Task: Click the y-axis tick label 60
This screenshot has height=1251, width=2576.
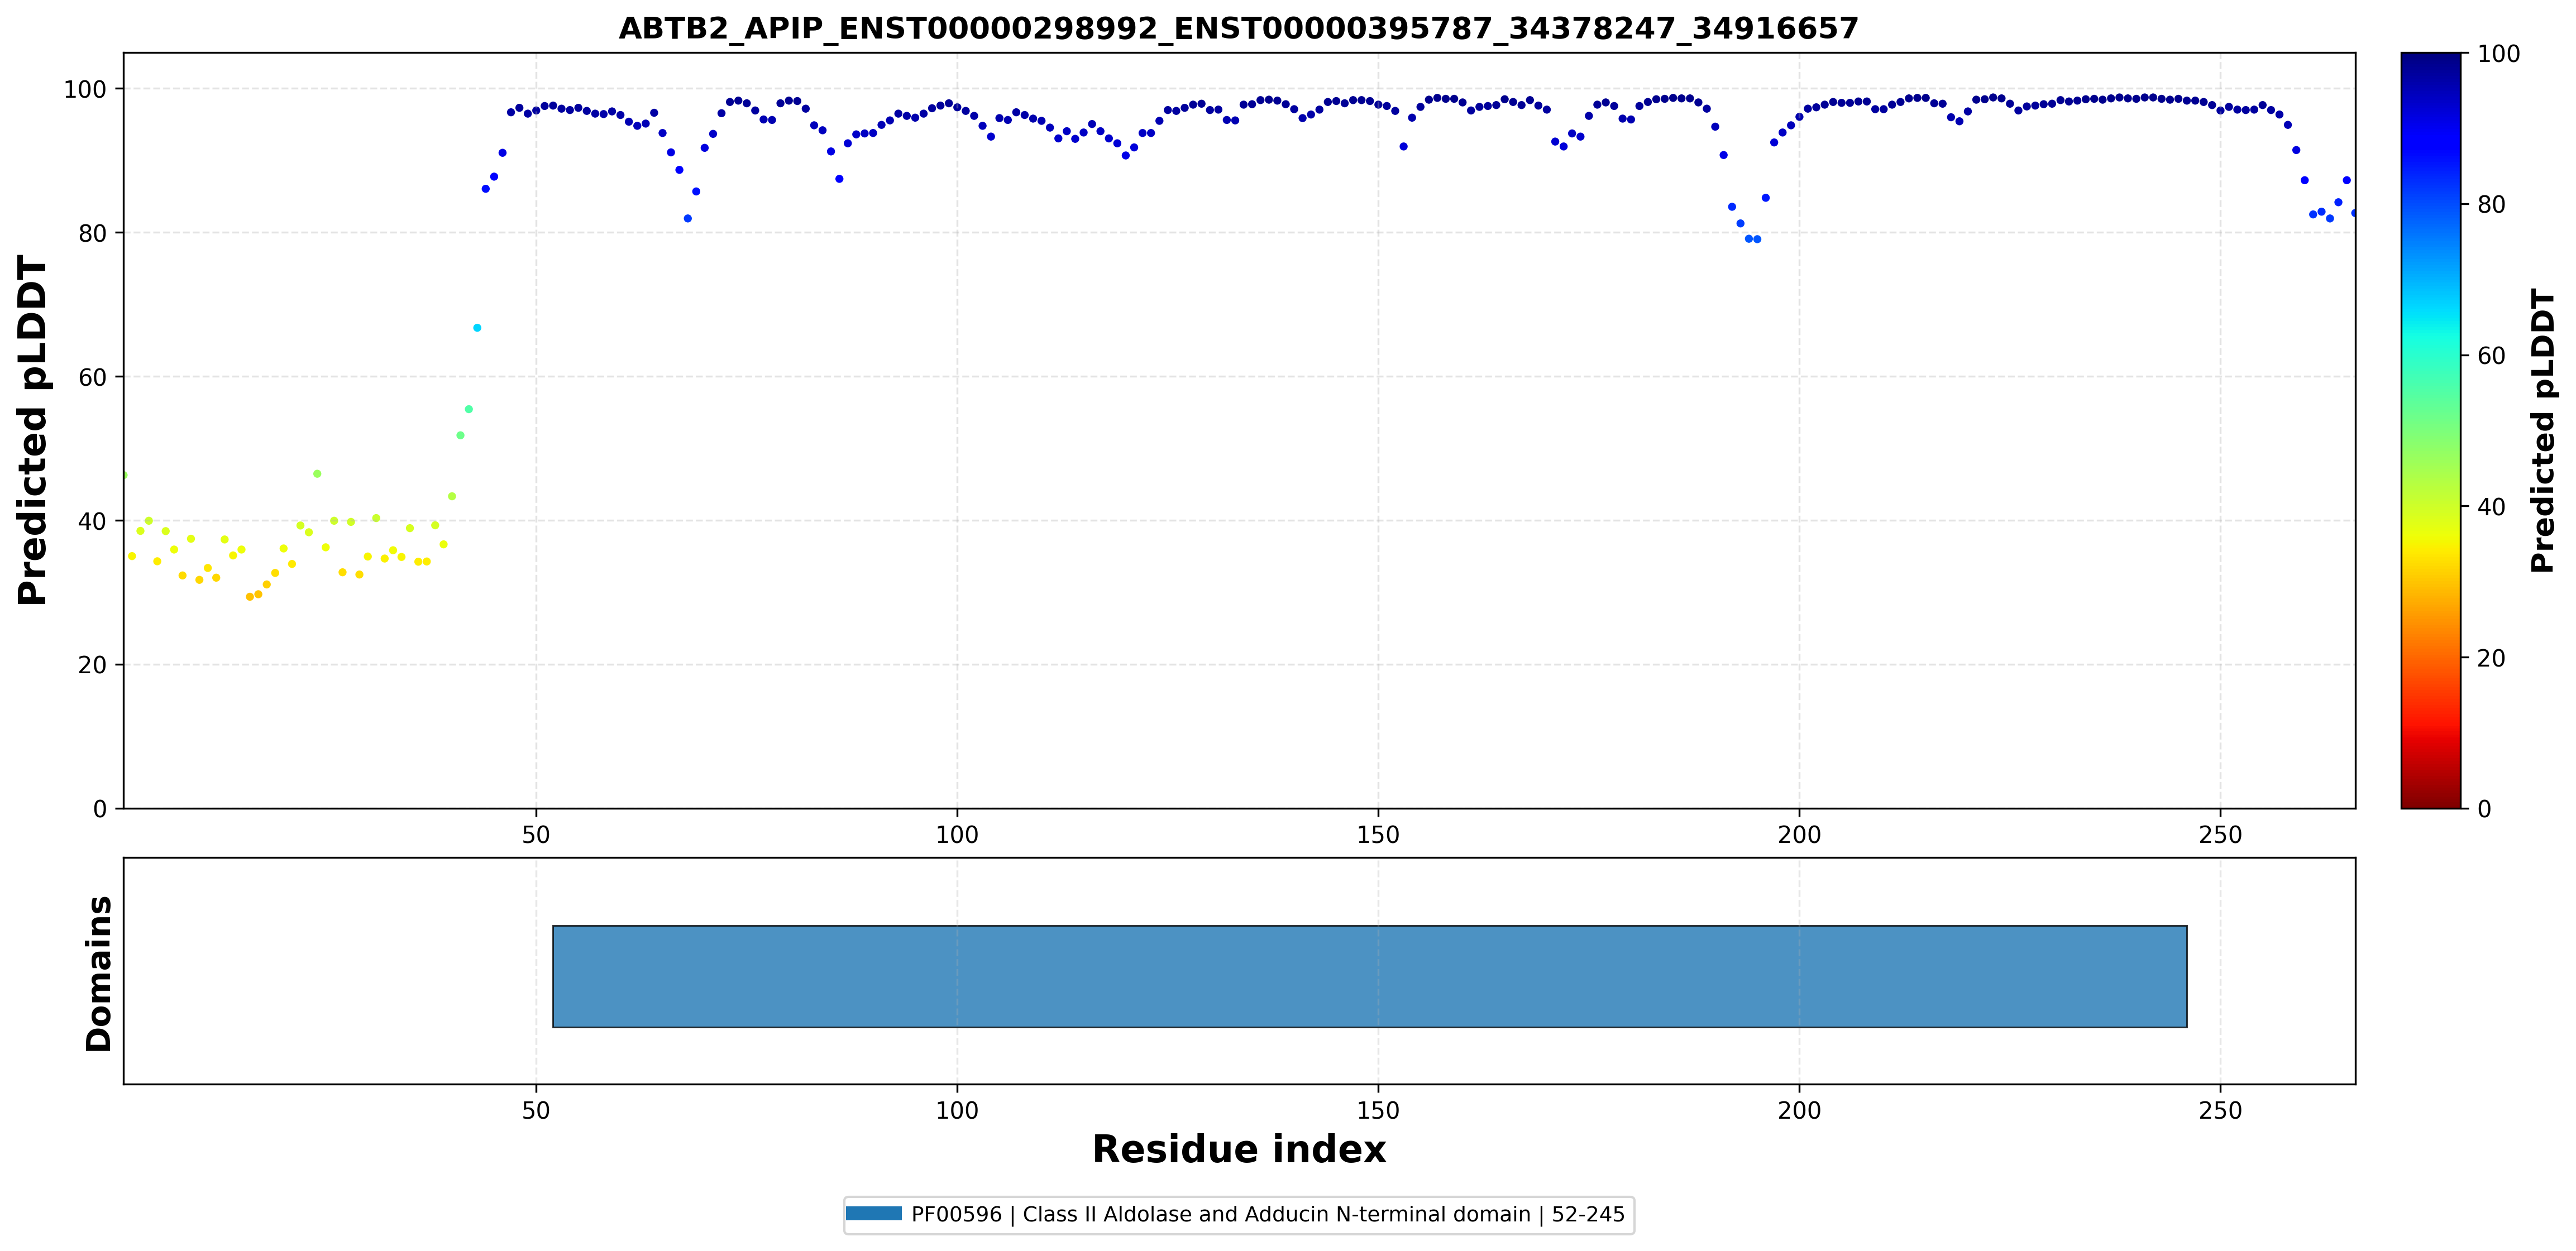Action: tap(92, 377)
